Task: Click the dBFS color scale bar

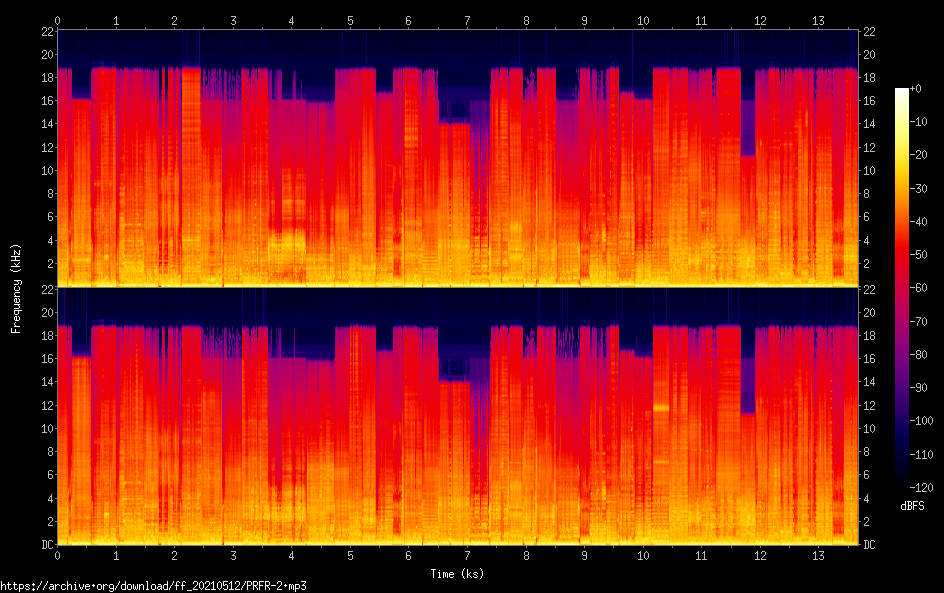Action: (x=901, y=287)
